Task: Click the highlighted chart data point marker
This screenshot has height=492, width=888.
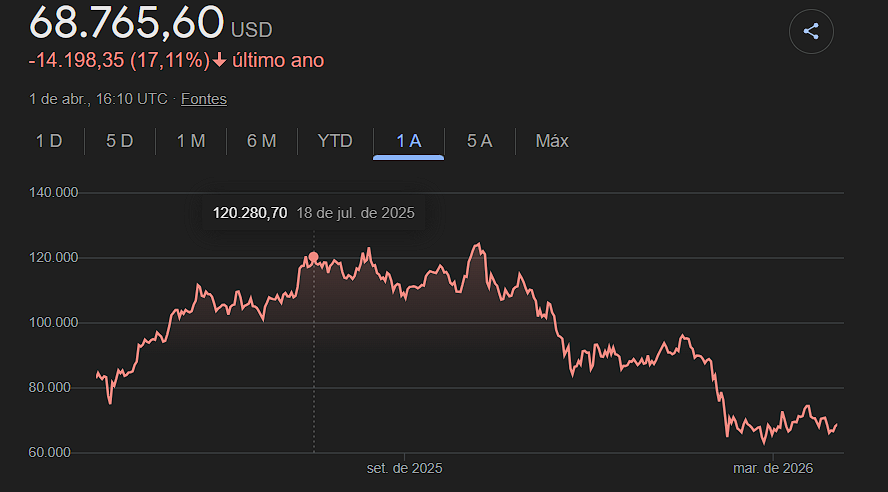Action: pos(314,257)
